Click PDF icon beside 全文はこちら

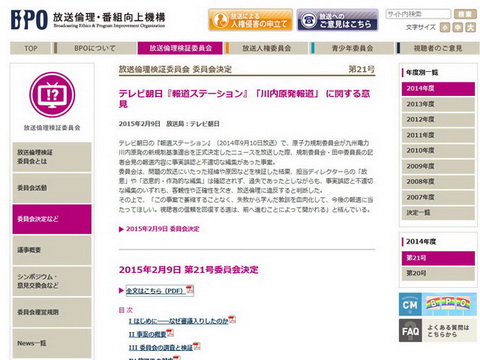click(x=190, y=290)
